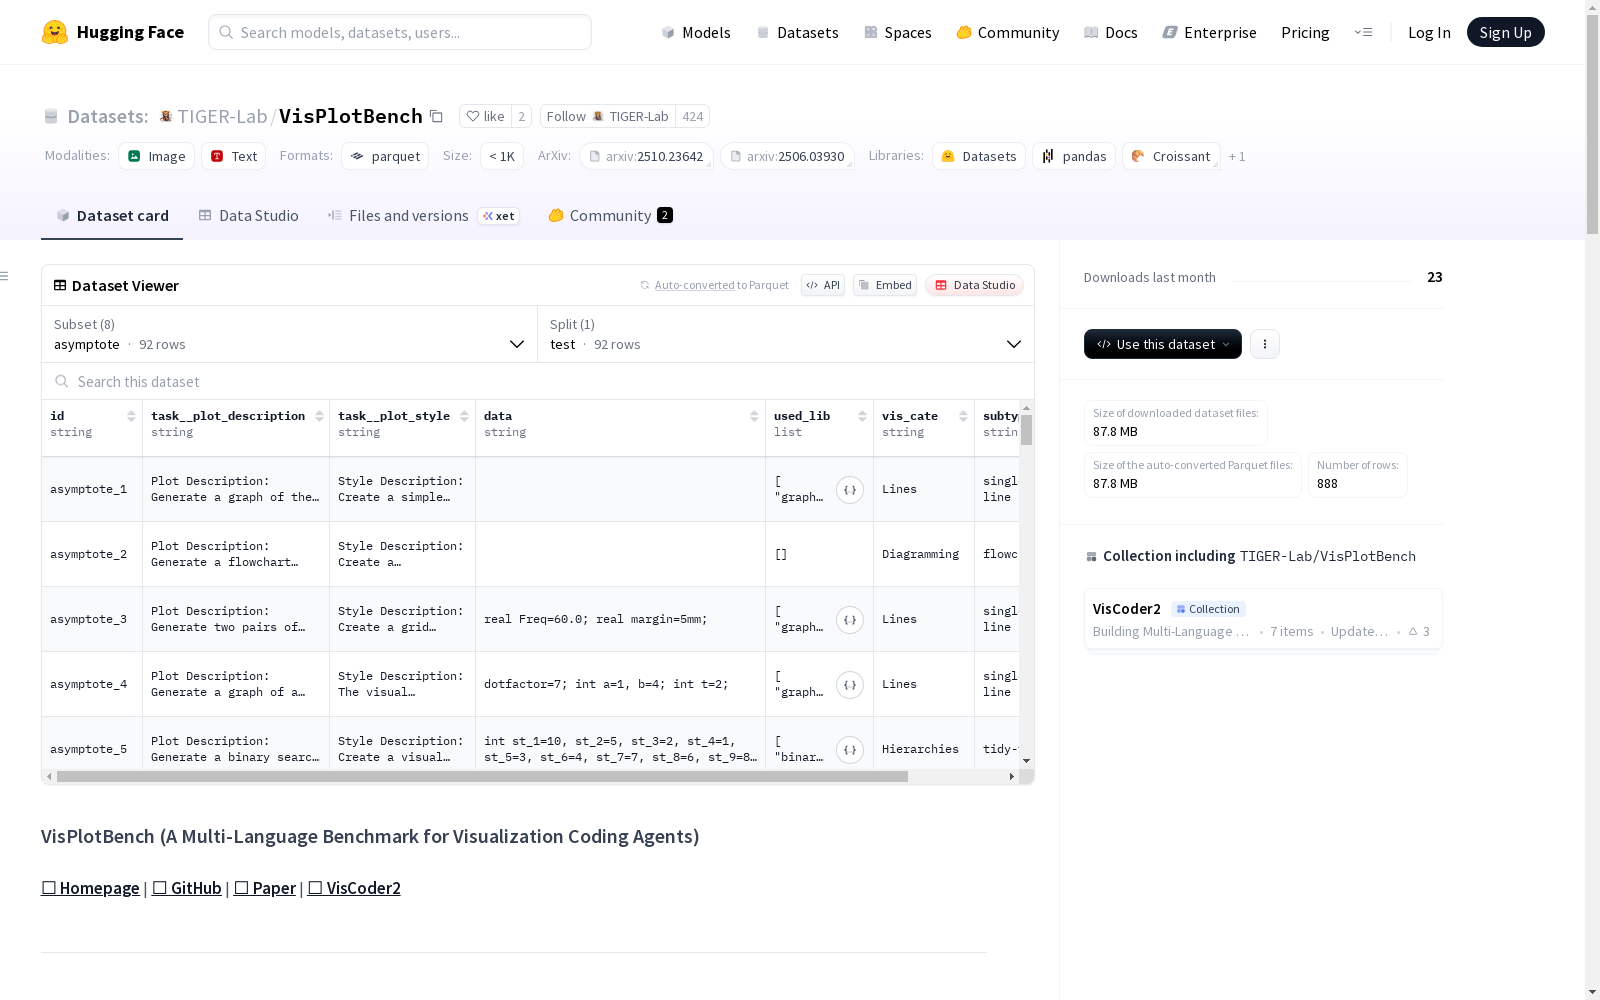Go to Spaces in top navigation

pos(898,32)
